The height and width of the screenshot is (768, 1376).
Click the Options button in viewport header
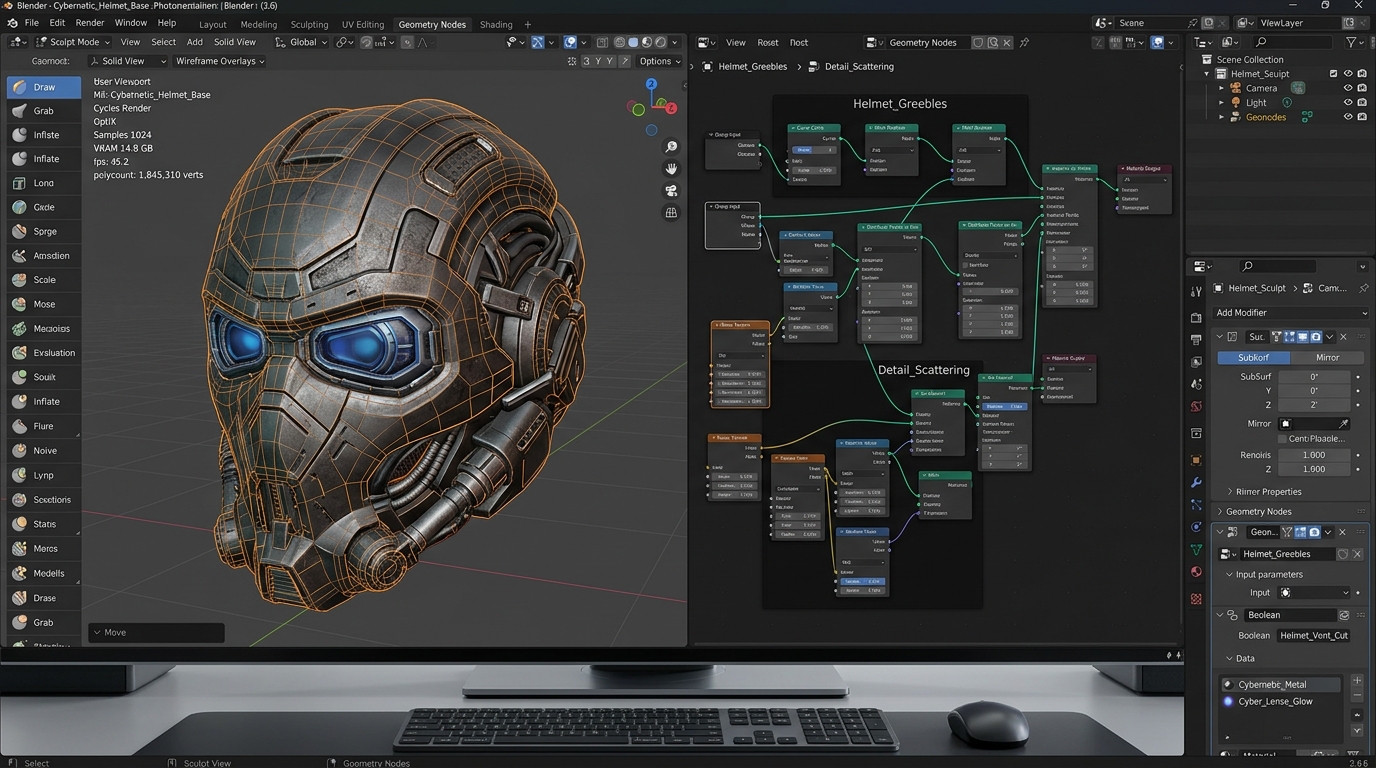pos(659,61)
